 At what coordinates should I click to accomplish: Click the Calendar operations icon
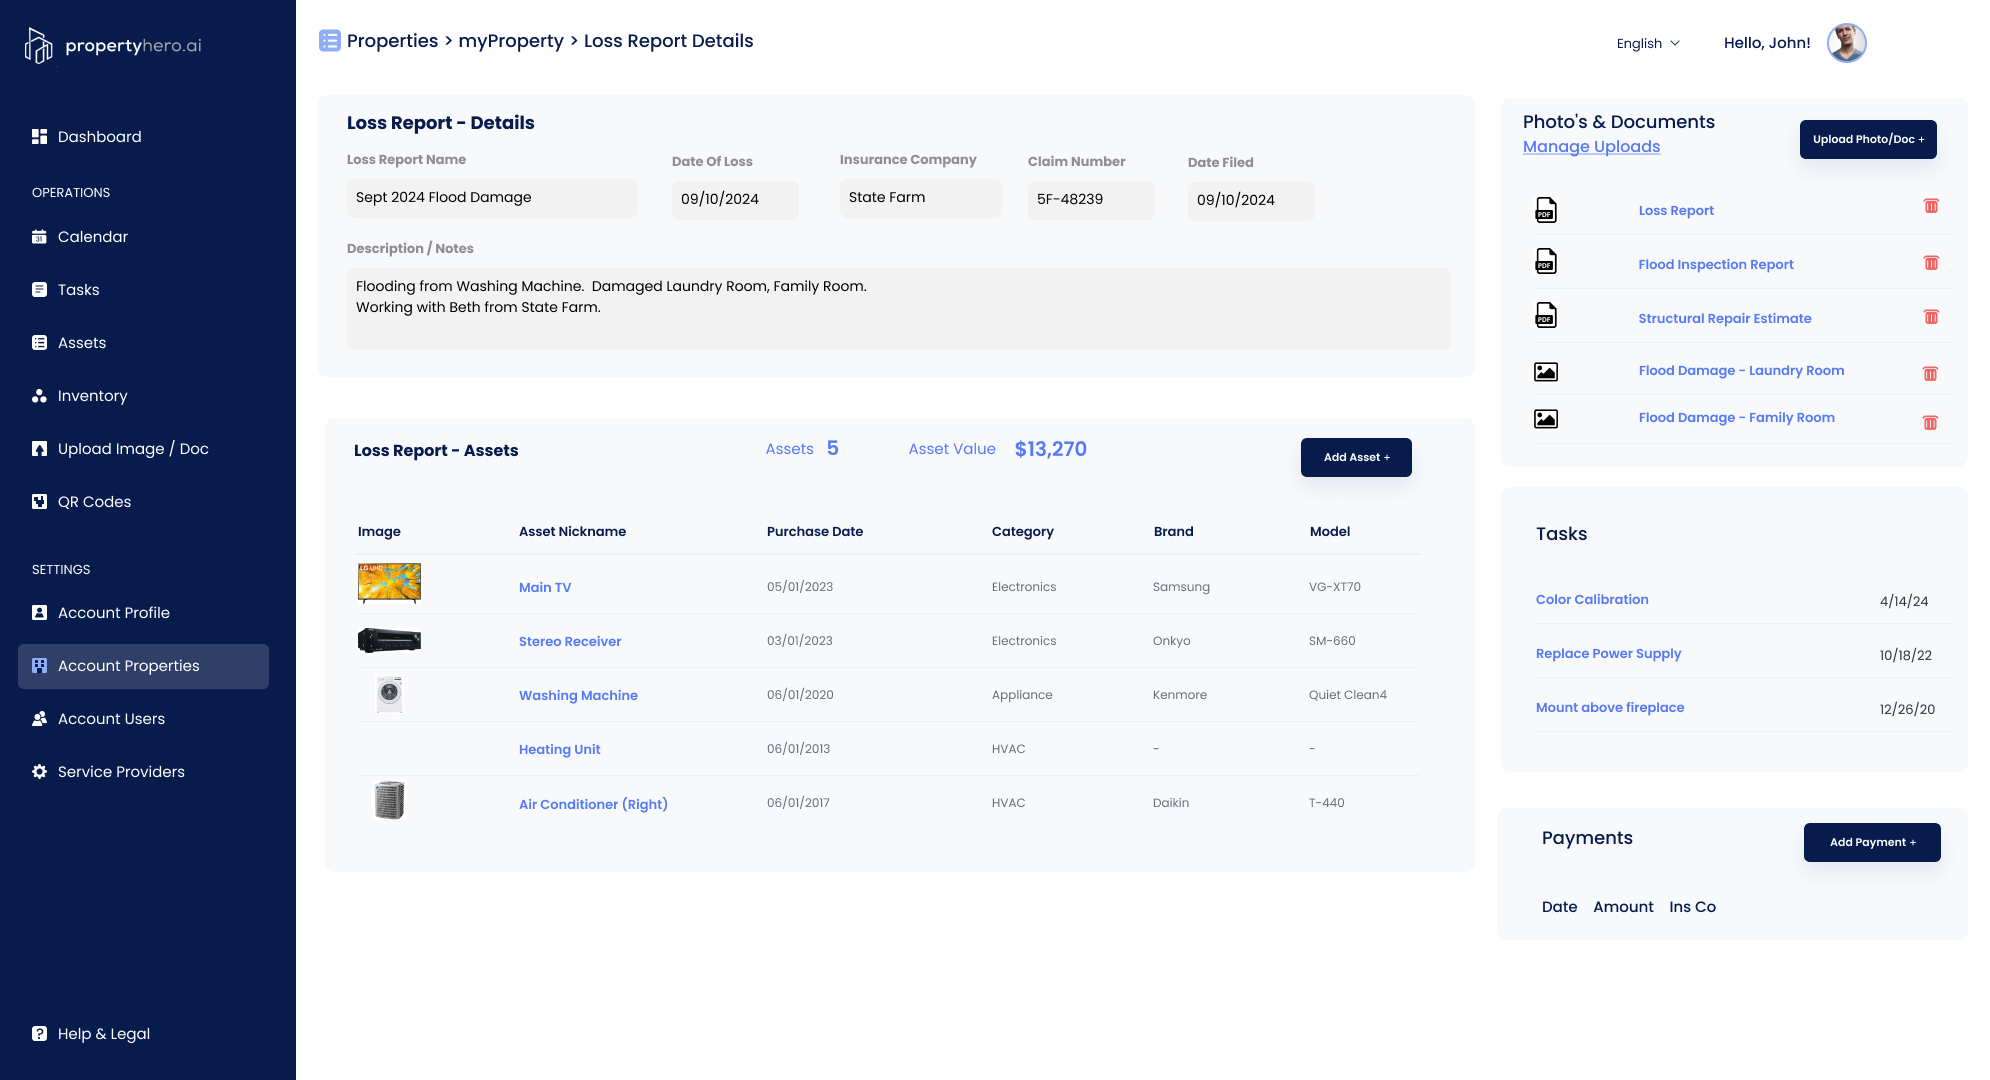coord(39,235)
